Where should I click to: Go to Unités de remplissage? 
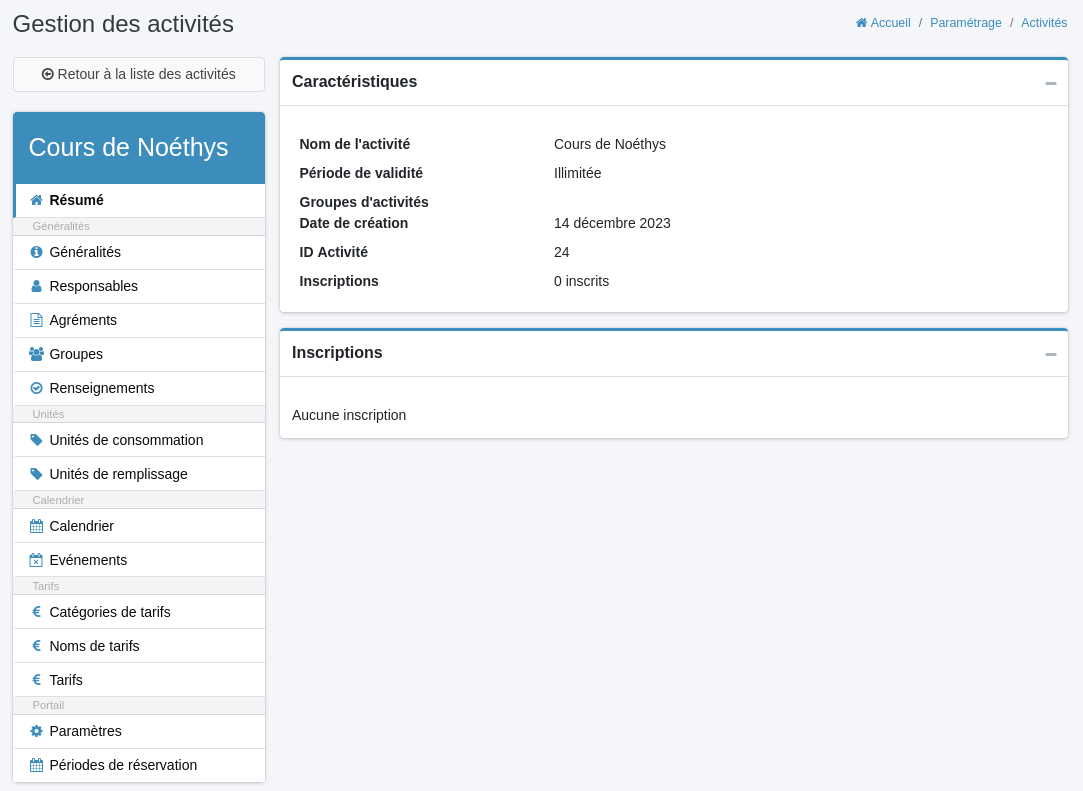pos(118,474)
